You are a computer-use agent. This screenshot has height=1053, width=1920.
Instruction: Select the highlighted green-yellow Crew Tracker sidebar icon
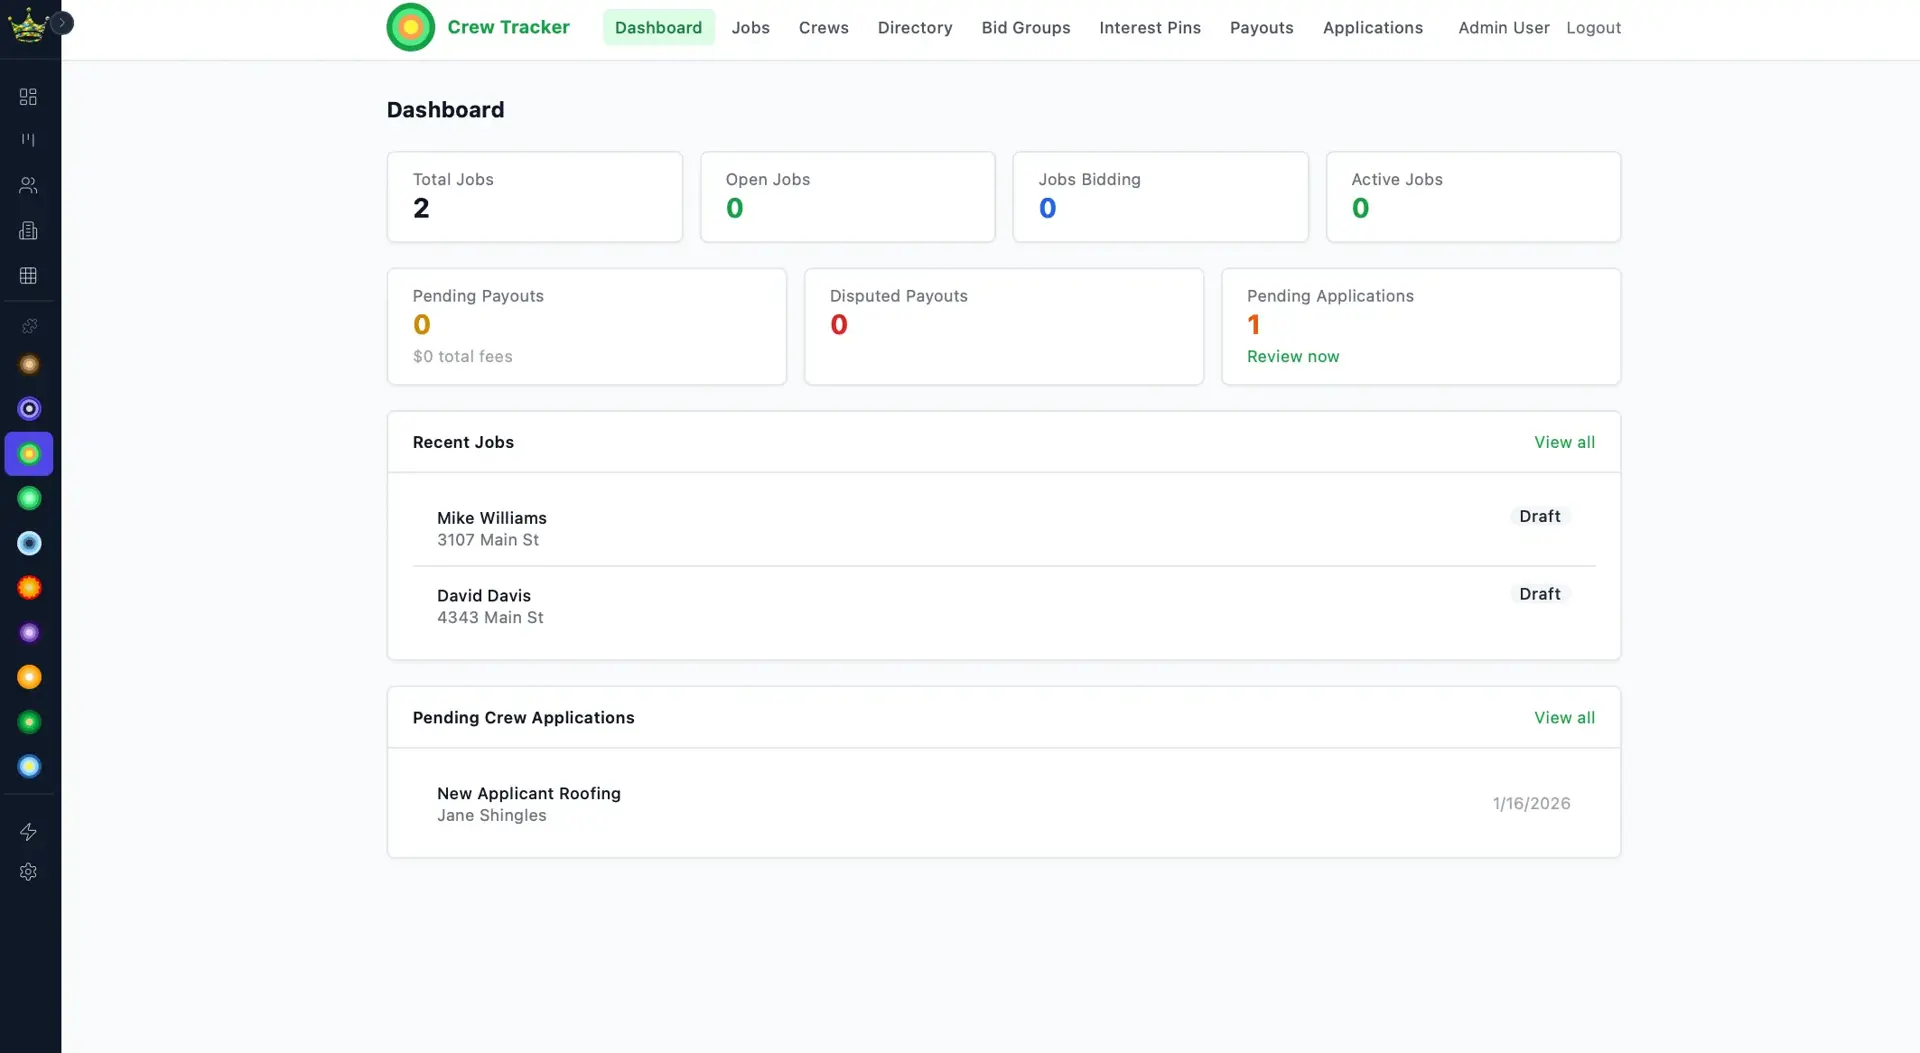pyautogui.click(x=29, y=454)
